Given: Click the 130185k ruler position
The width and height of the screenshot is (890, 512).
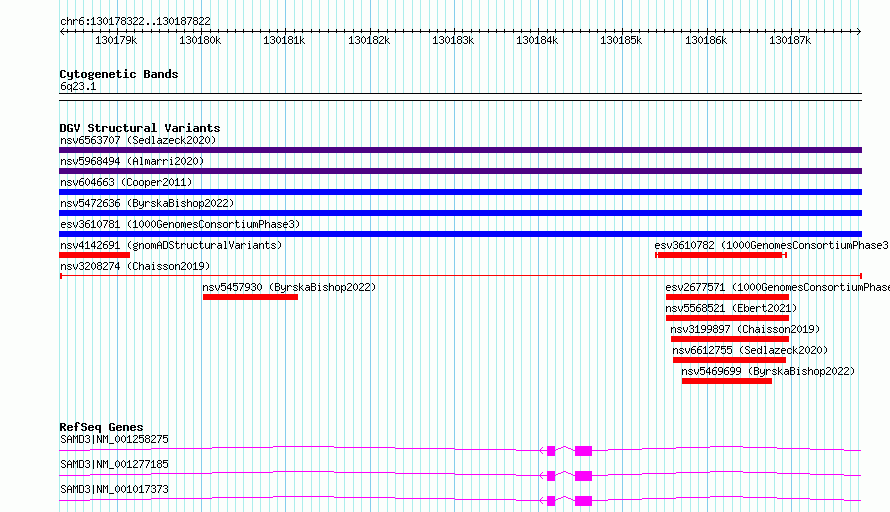Looking at the screenshot, I should pos(621,40).
